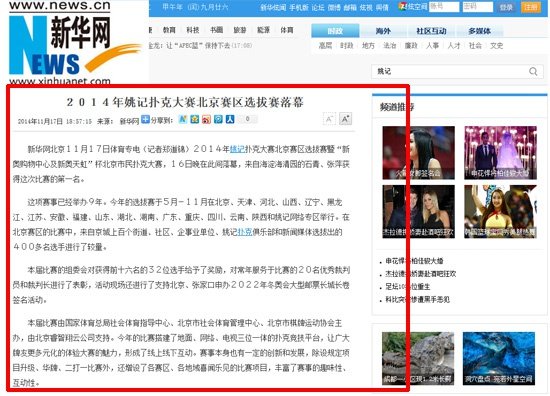Screen dimensions: 550x396
Task: Increase article font size (A+)
Action: pyautogui.click(x=345, y=119)
